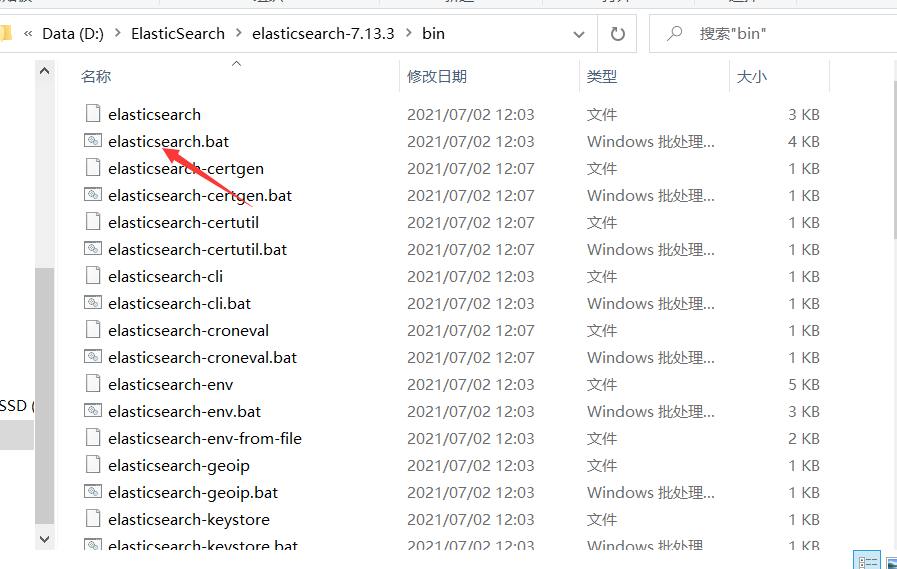The width and height of the screenshot is (897, 569).
Task: Select elasticsearch-geoip file name
Action: [x=179, y=465]
